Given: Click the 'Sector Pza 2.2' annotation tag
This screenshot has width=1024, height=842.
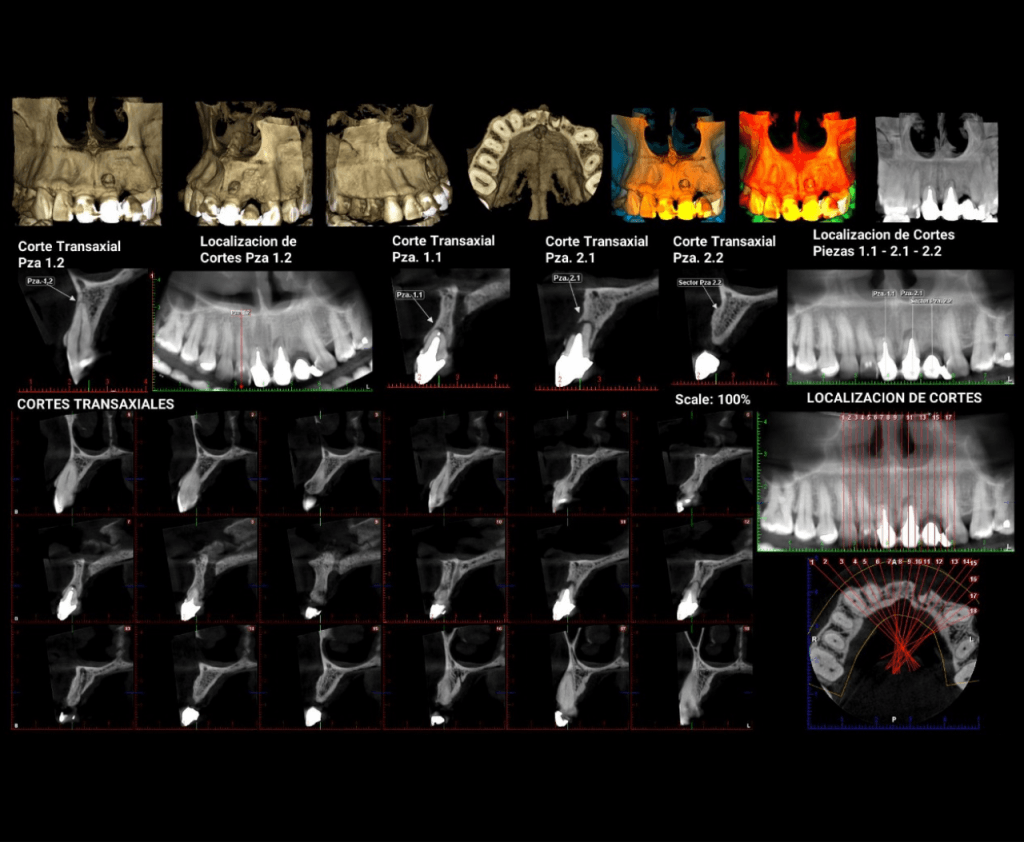Looking at the screenshot, I should pyautogui.click(x=699, y=283).
